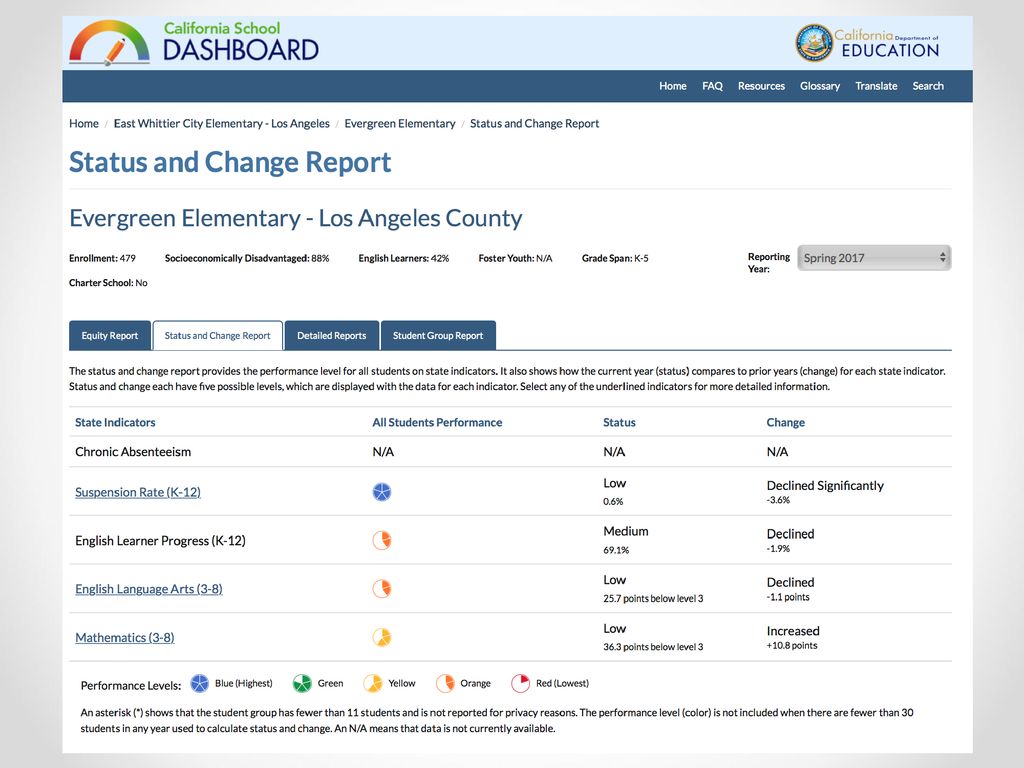Image resolution: width=1024 pixels, height=768 pixels.
Task: Click the +10.8 points change value
Action: tap(792, 645)
